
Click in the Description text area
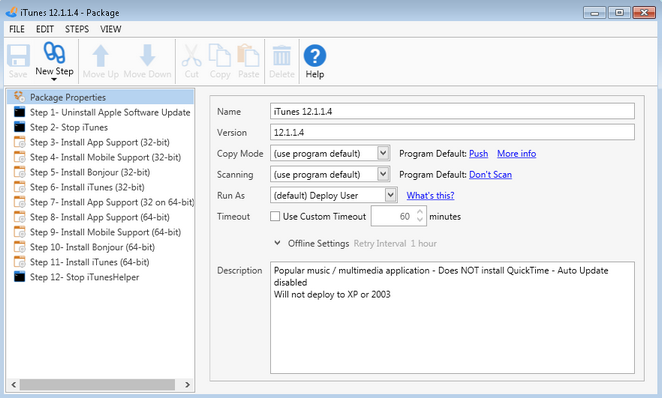[452, 317]
